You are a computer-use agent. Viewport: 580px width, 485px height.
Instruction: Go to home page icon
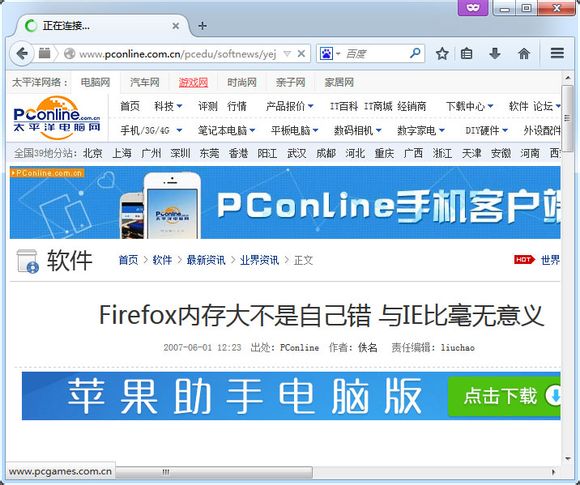pos(523,54)
